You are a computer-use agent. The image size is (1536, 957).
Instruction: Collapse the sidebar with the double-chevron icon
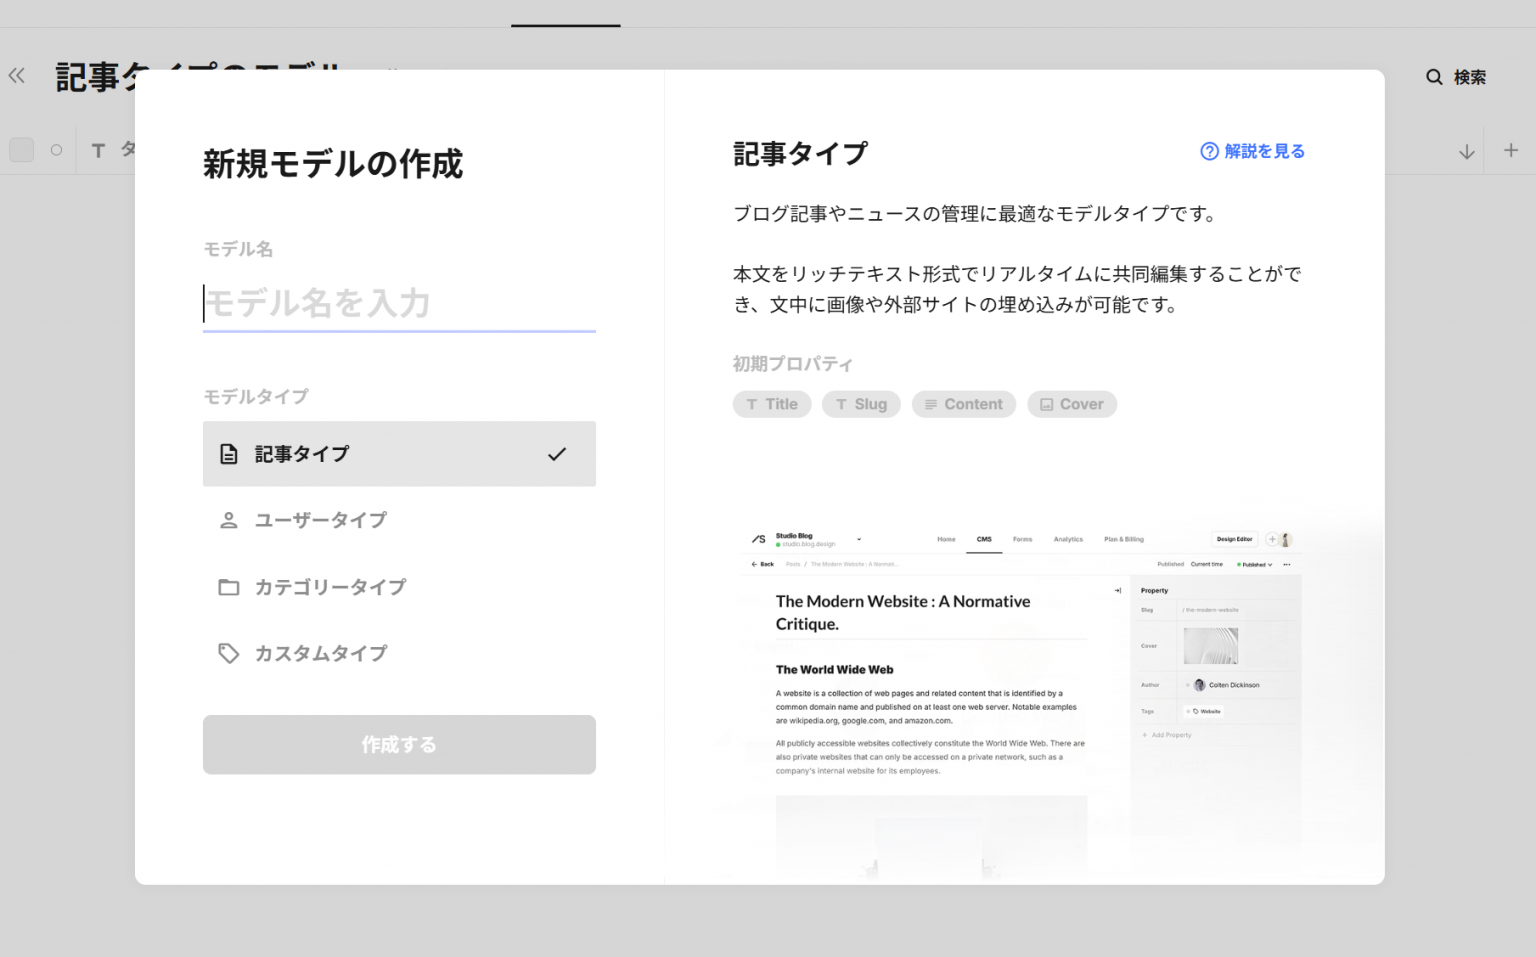pos(16,75)
